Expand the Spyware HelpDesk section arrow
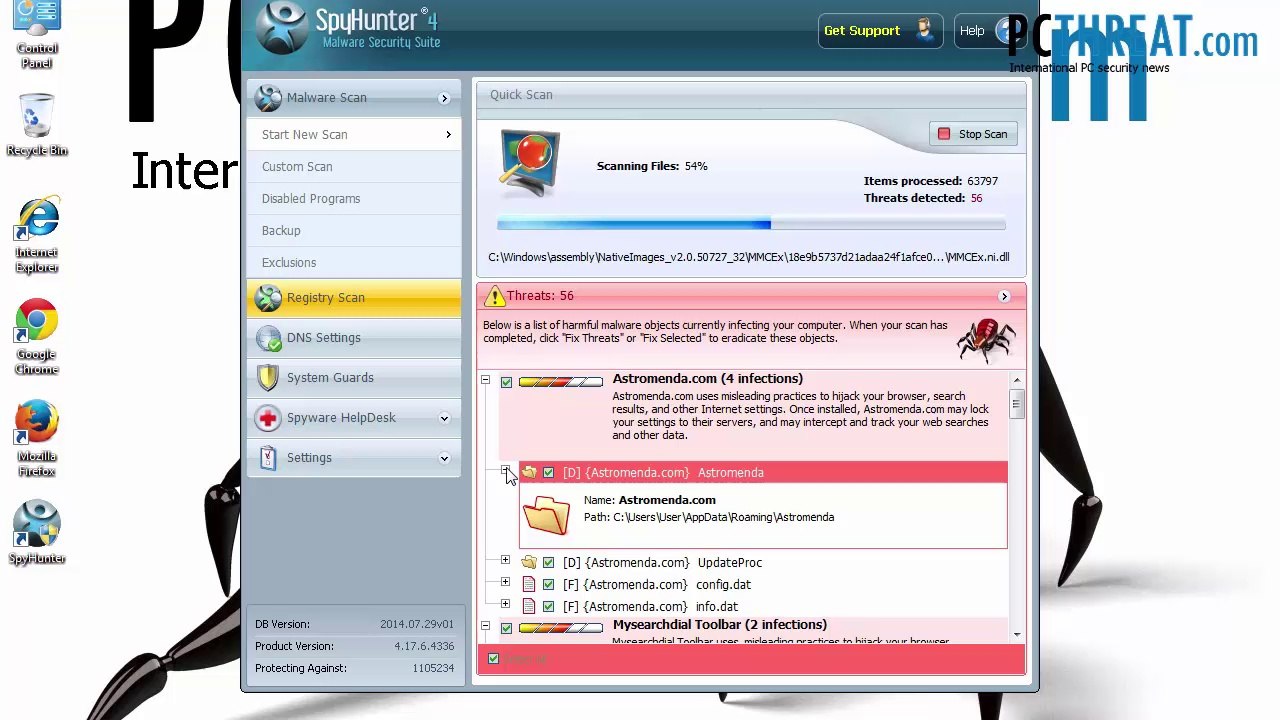 [x=444, y=418]
